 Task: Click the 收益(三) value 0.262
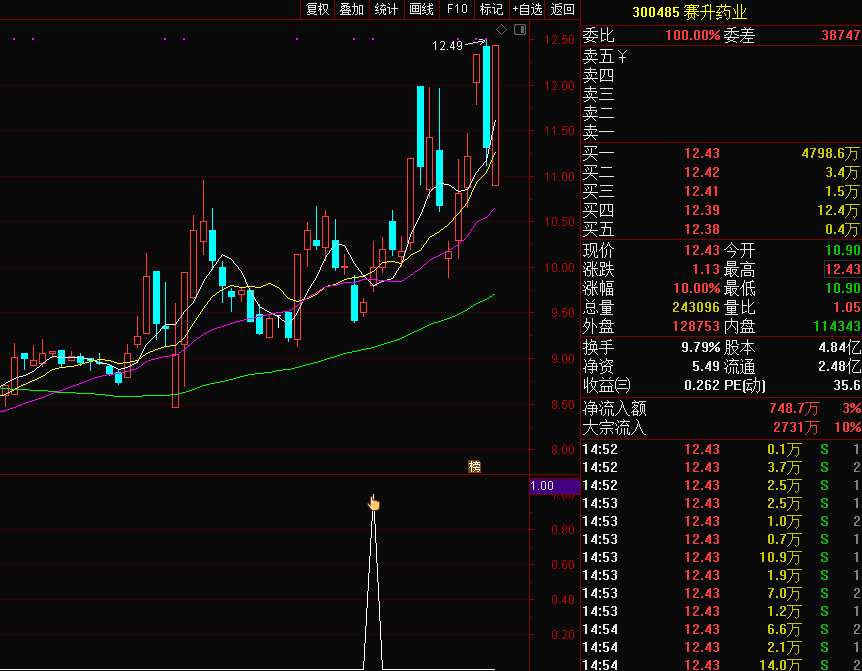coord(701,385)
